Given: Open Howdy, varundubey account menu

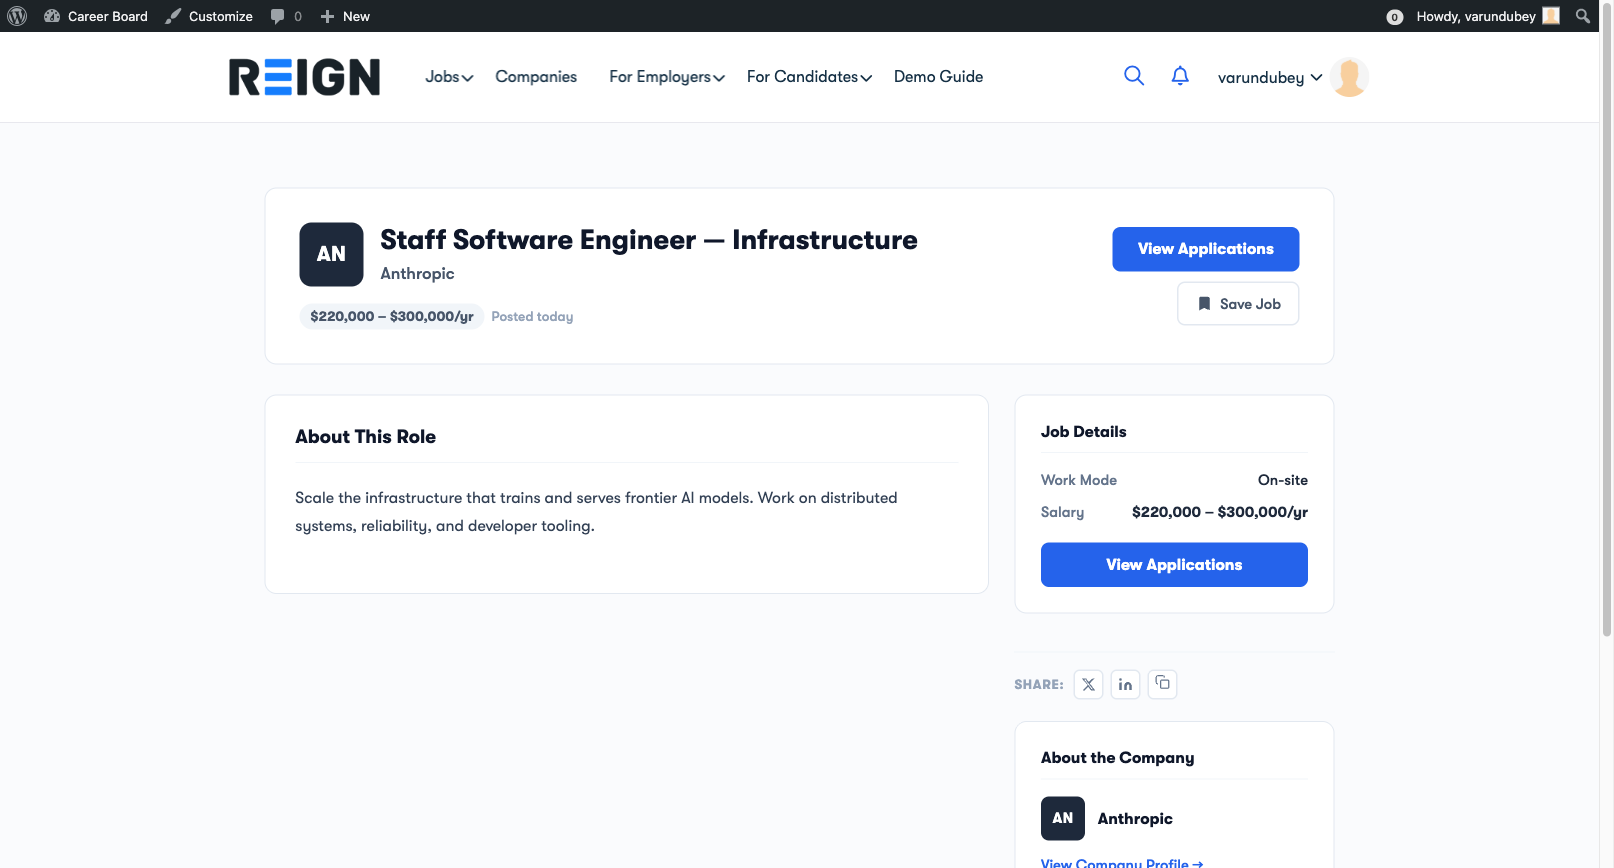Looking at the screenshot, I should [x=1487, y=16].
